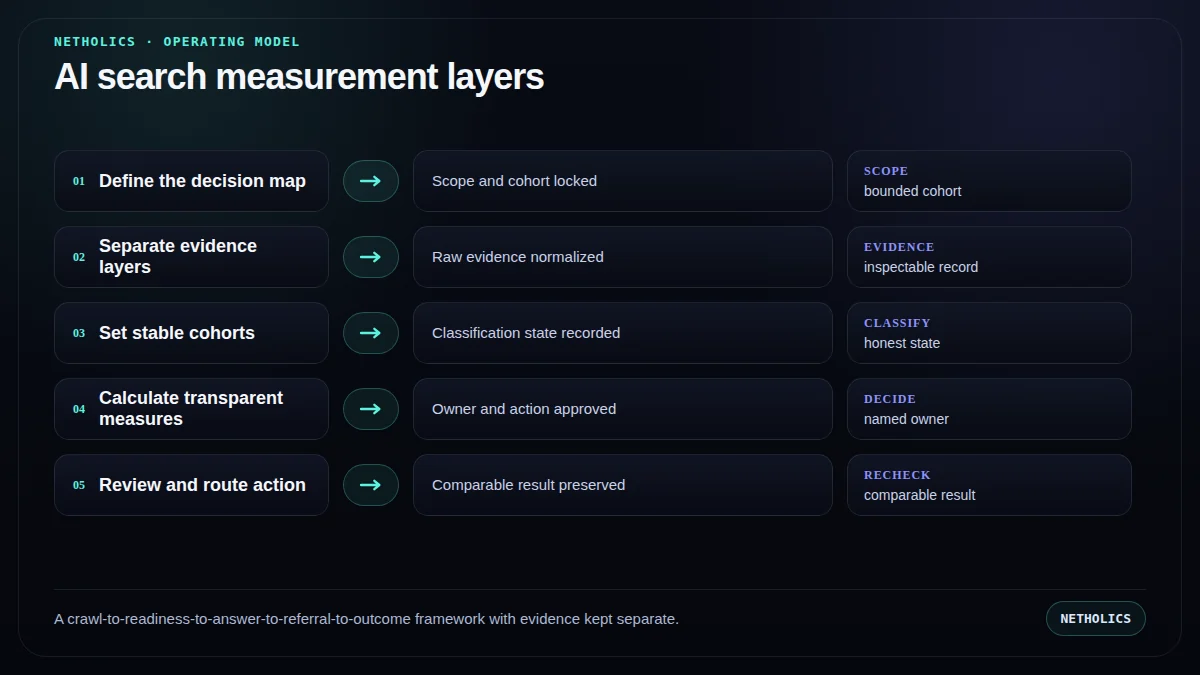The image size is (1200, 675).
Task: Select the CLASSIFY honest state tag
Action: click(989, 333)
